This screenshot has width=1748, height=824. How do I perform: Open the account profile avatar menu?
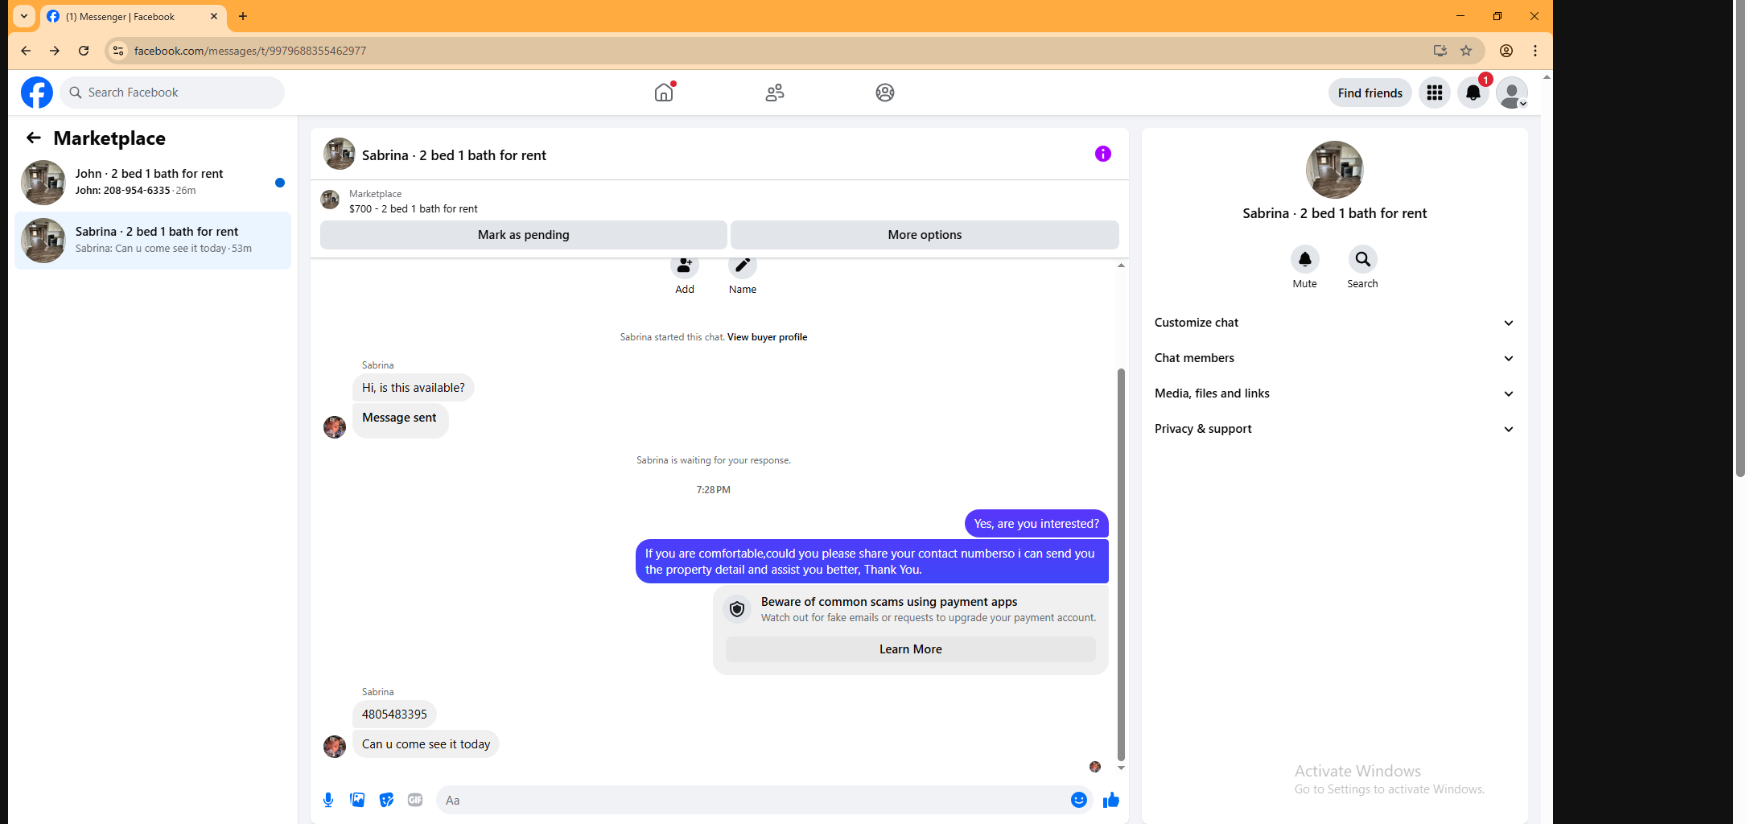[1512, 92]
